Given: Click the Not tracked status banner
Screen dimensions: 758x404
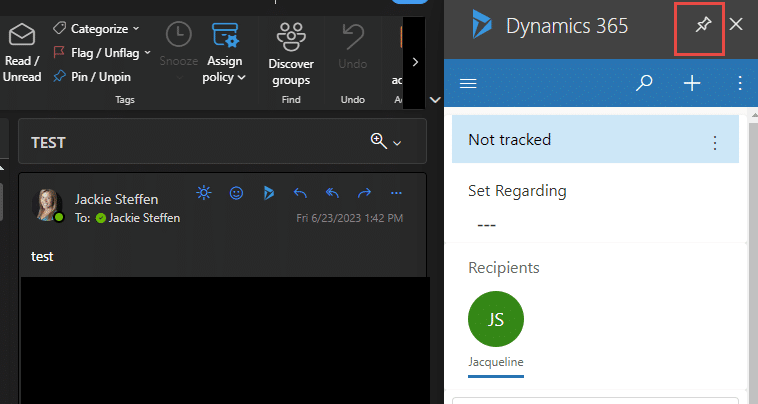Looking at the screenshot, I should (x=595, y=139).
